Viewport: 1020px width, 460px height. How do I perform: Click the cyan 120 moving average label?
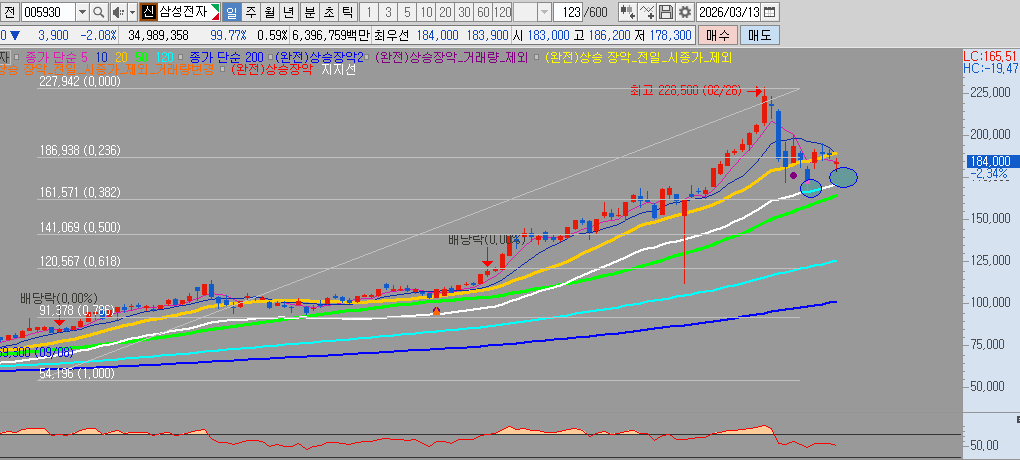point(165,57)
